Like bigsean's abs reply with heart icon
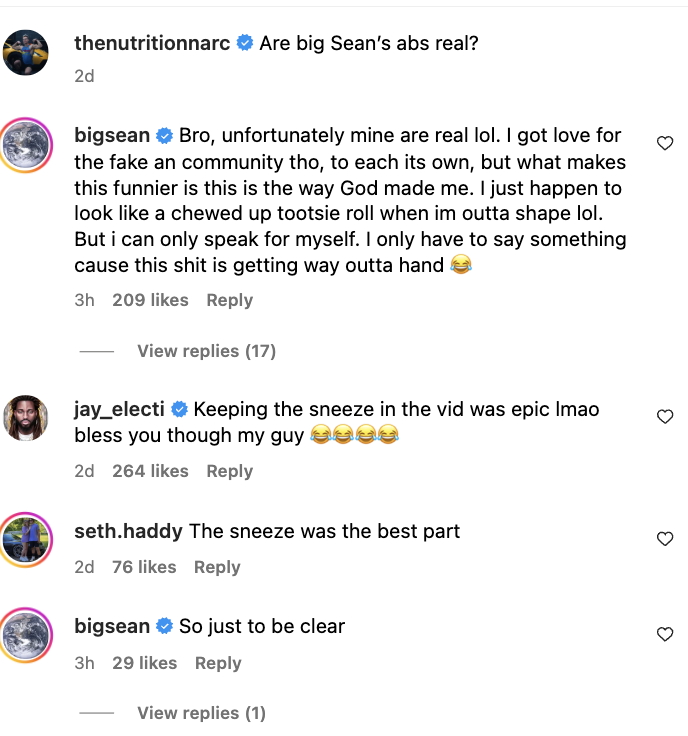Image resolution: width=688 pixels, height=736 pixels. 664,143
